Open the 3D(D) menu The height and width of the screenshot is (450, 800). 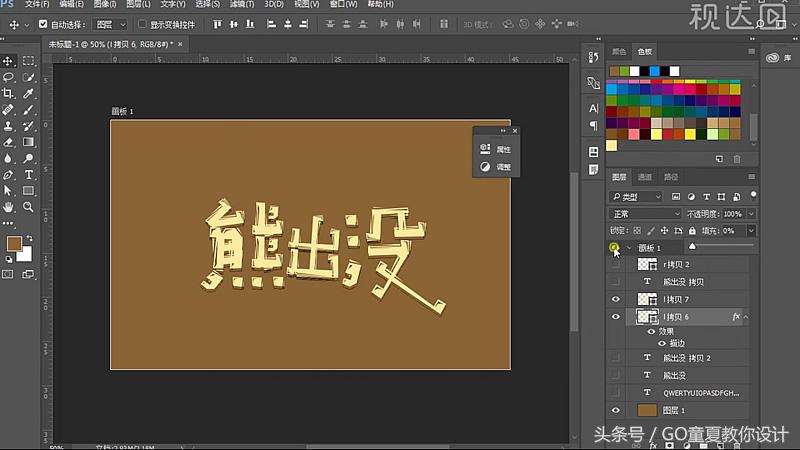274,4
